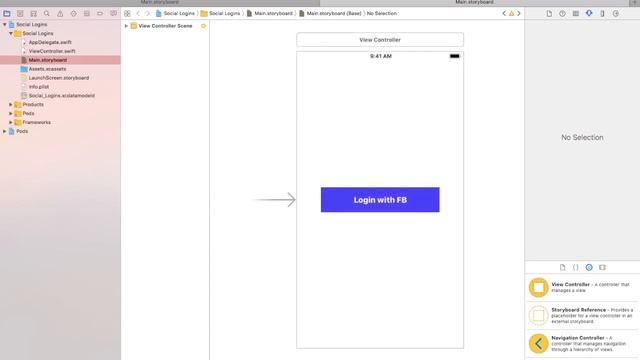Click the No Selection breadcrumb
640x360 pixels.
click(x=382, y=13)
